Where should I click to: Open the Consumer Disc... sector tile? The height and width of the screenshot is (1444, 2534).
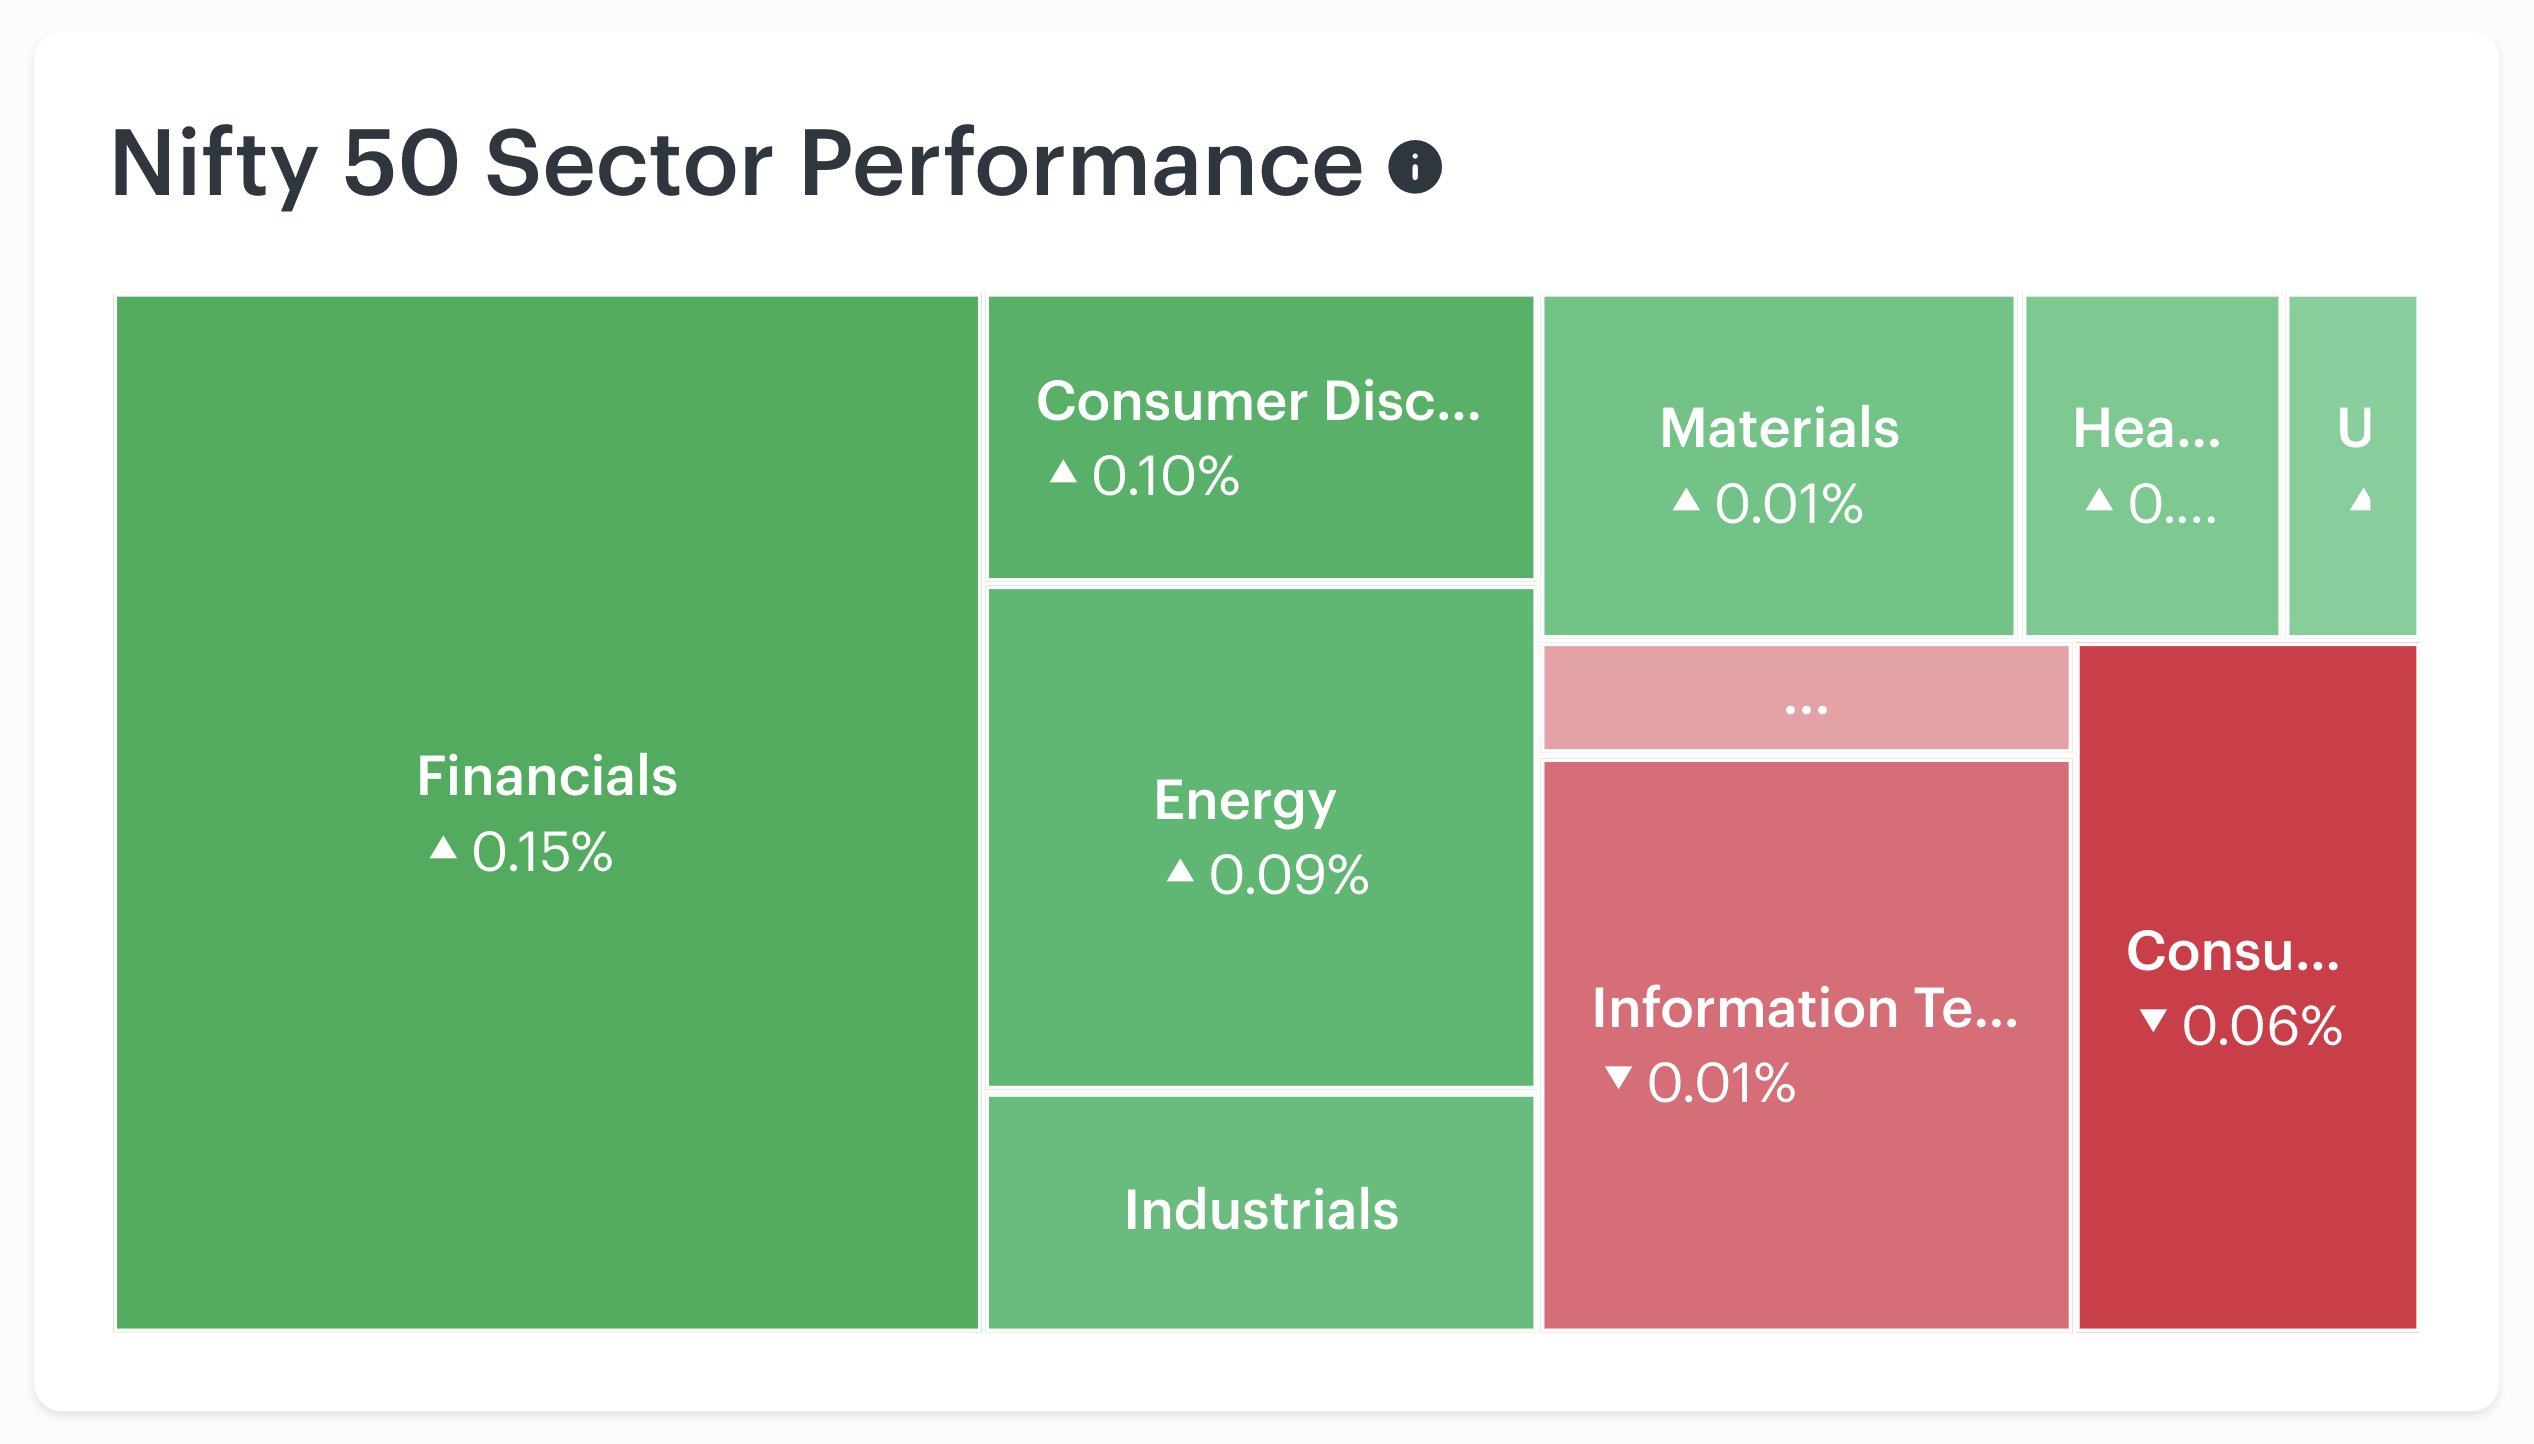pos(1260,437)
